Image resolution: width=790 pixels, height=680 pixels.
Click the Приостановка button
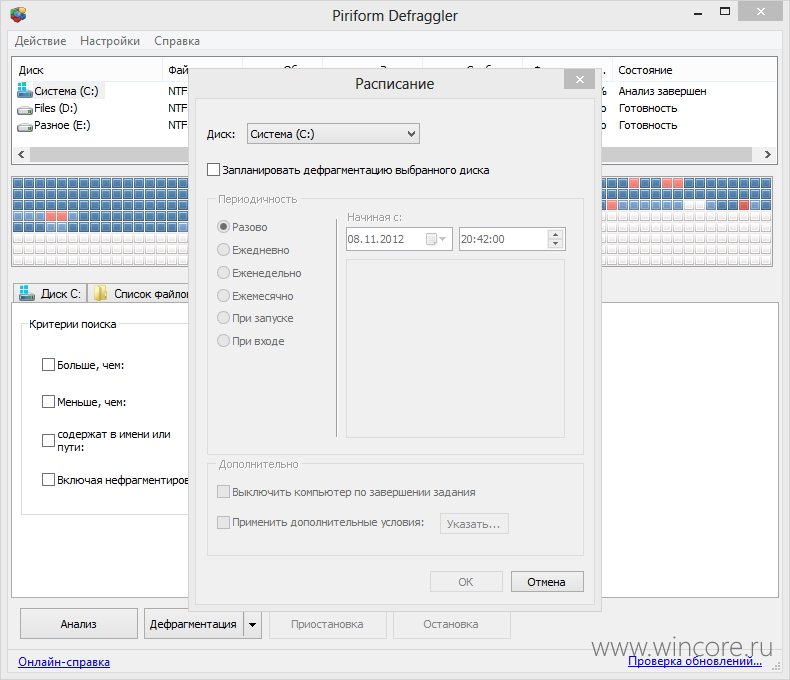[327, 625]
